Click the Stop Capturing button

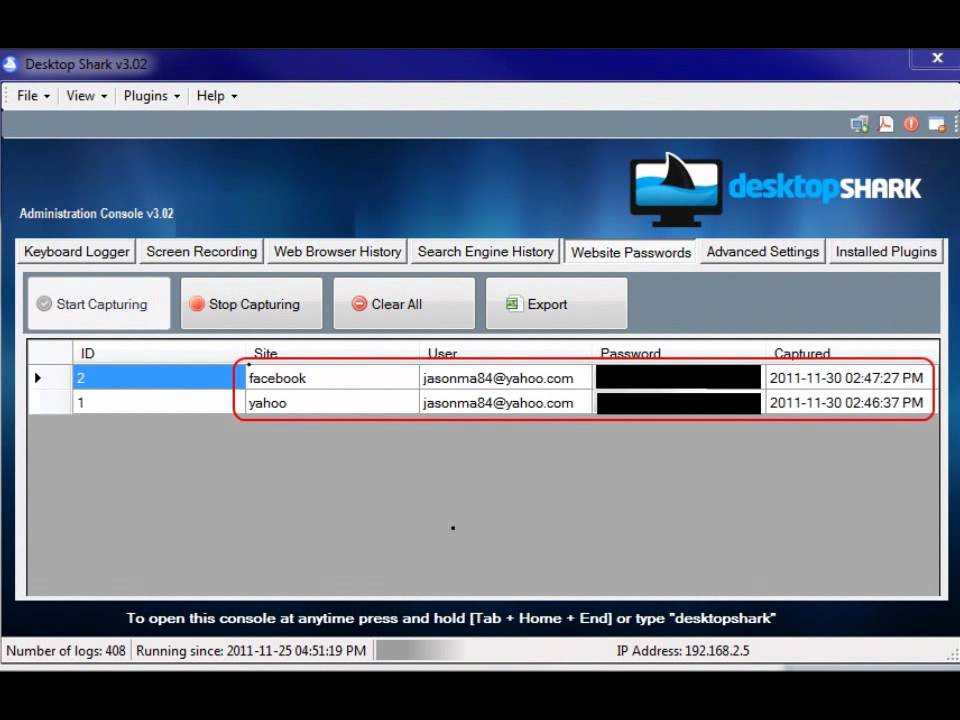click(252, 304)
